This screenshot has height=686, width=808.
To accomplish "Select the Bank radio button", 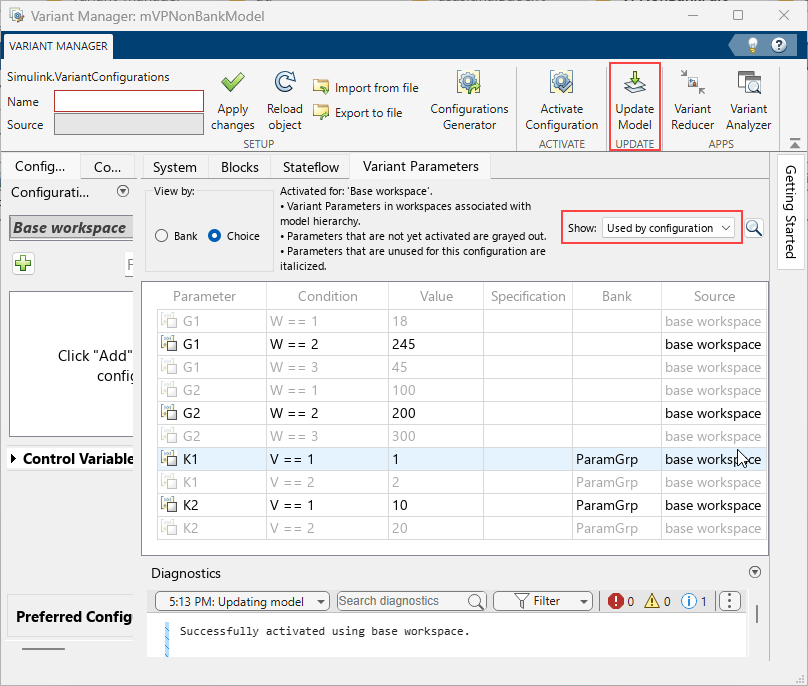I will pyautogui.click(x=161, y=236).
